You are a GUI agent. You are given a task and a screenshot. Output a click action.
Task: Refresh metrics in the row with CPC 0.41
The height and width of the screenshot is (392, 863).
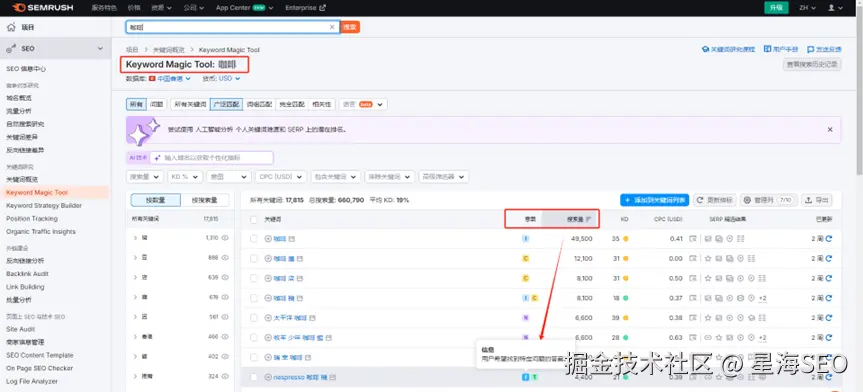click(828, 239)
